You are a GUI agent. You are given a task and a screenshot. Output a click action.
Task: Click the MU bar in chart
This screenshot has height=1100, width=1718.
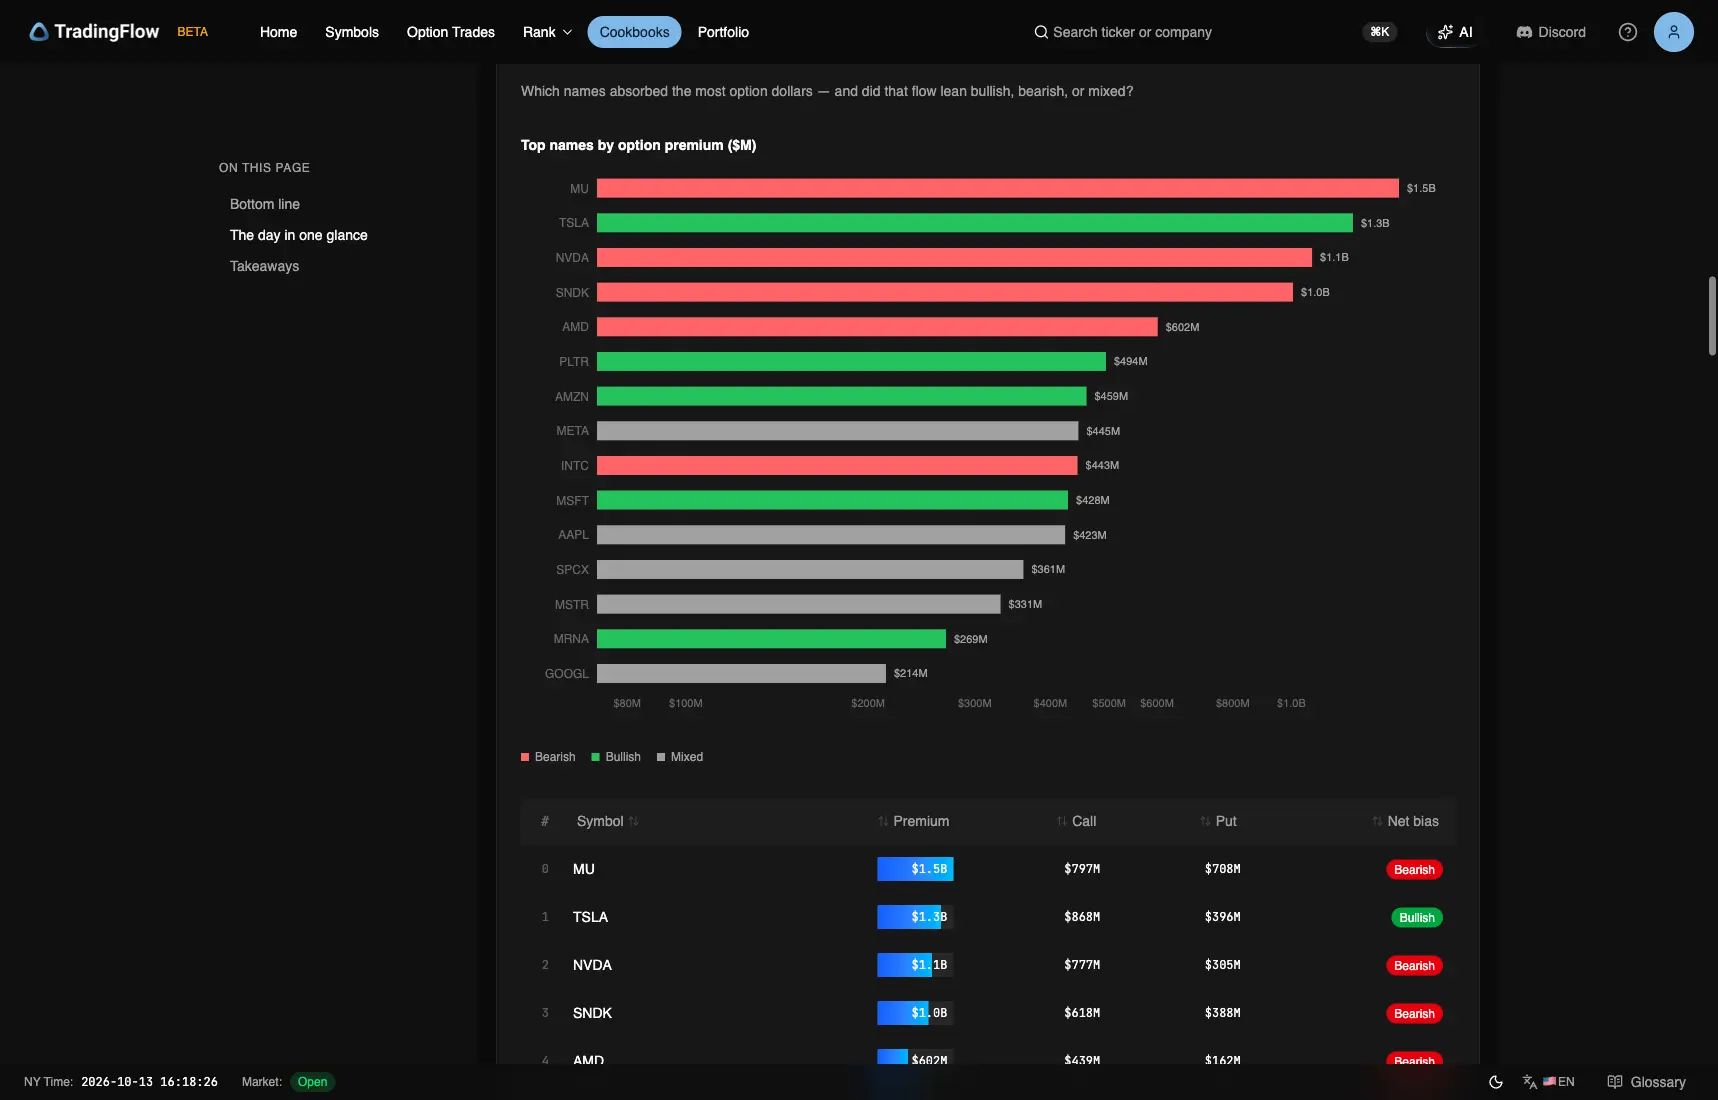(x=998, y=188)
